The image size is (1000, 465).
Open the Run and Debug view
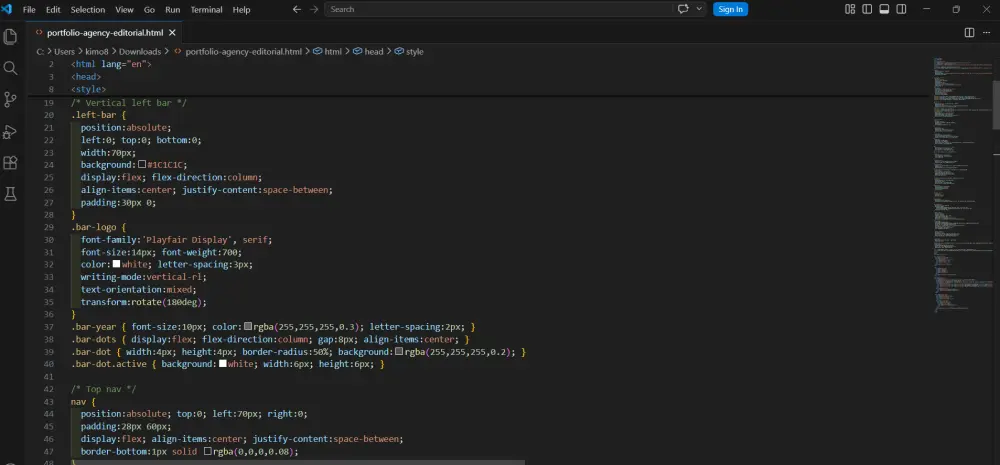point(10,131)
